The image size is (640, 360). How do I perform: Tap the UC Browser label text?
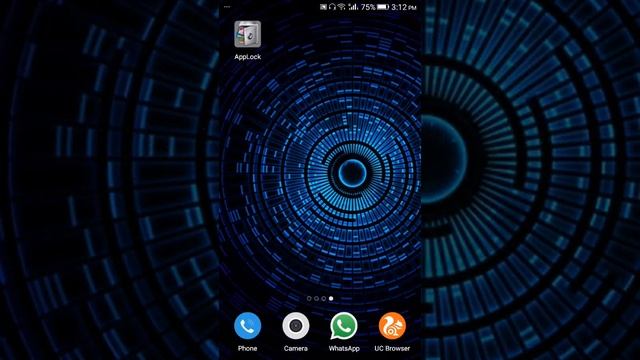pos(392,348)
